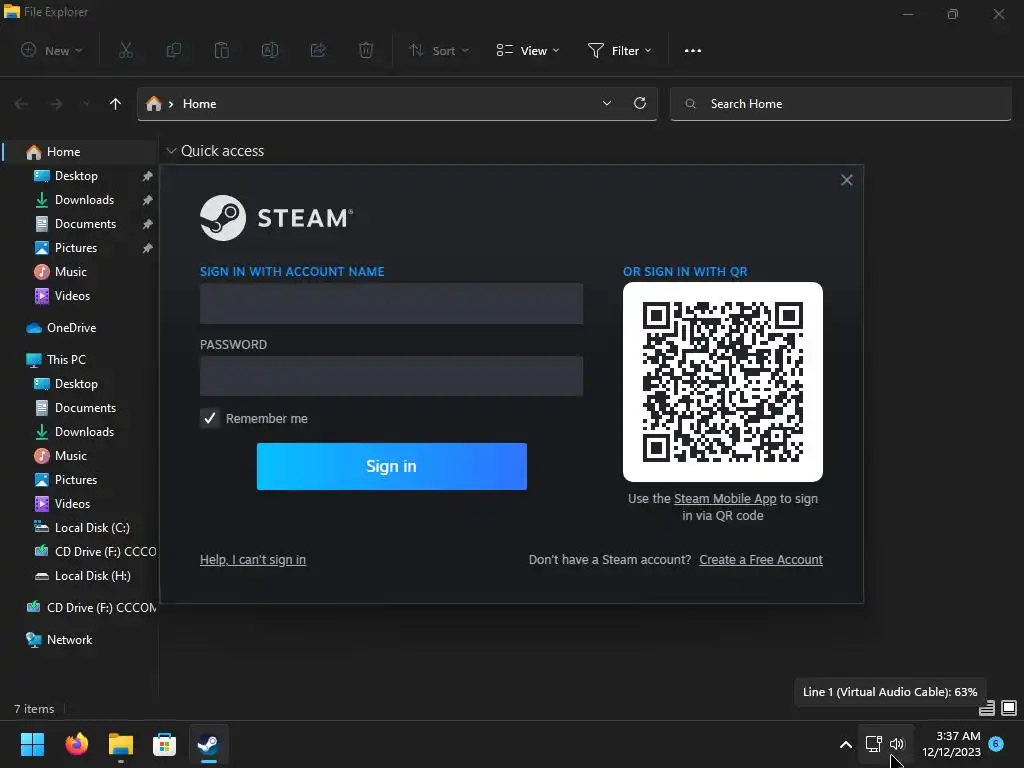Click the Steam QR code image
Screen dimensions: 1024x768
723,382
